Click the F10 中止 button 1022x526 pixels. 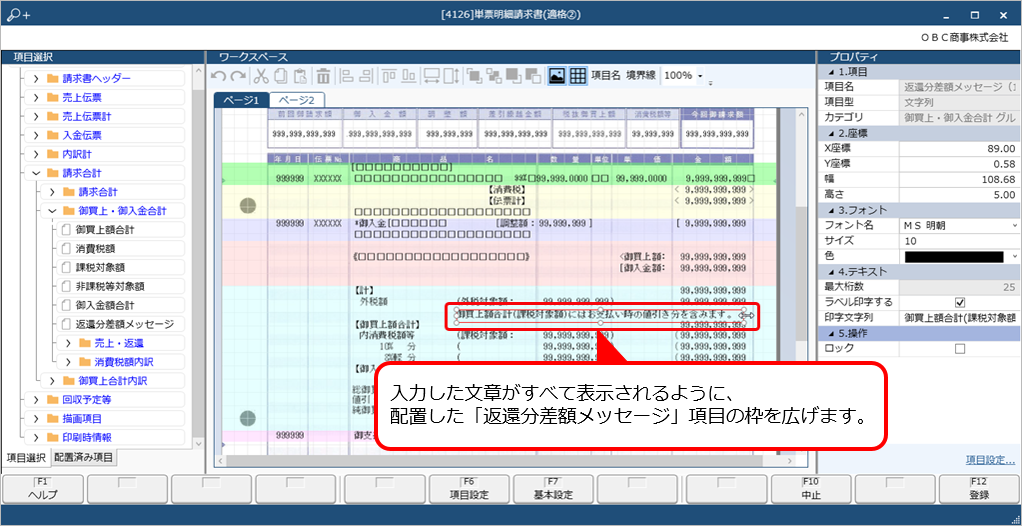pos(811,489)
